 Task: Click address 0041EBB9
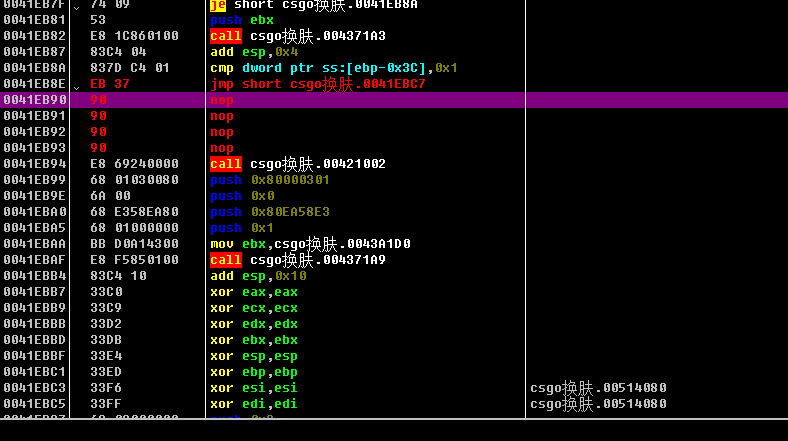34,308
